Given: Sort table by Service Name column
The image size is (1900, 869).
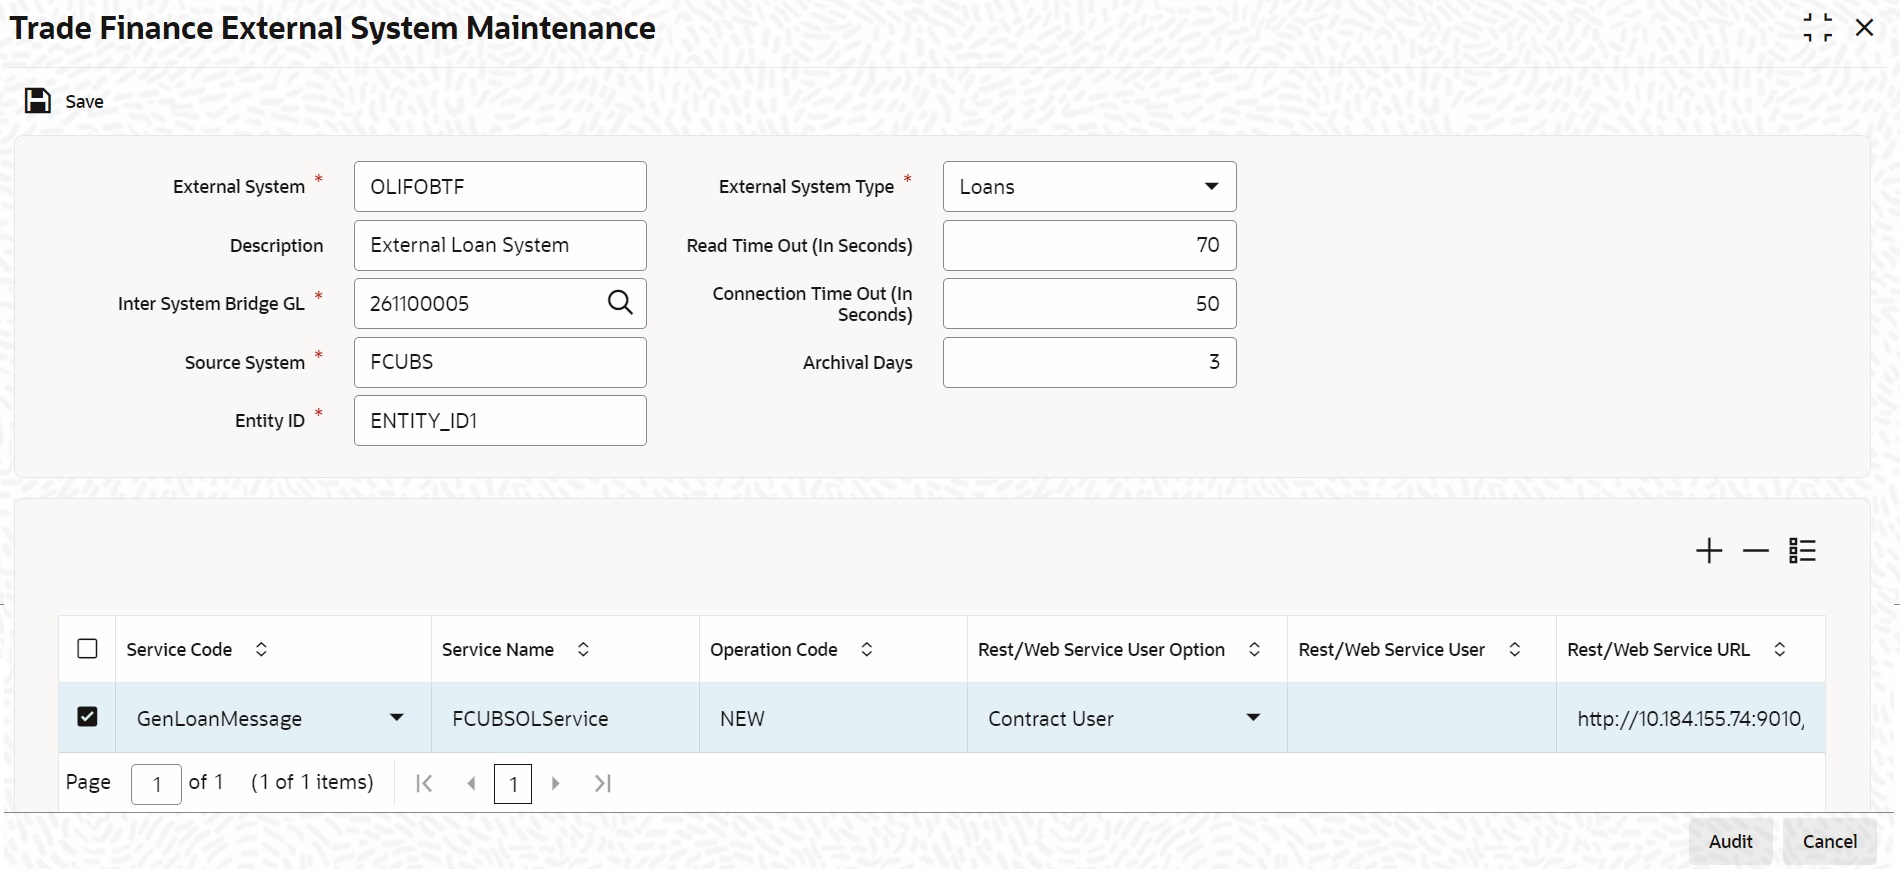Looking at the screenshot, I should click(x=583, y=649).
